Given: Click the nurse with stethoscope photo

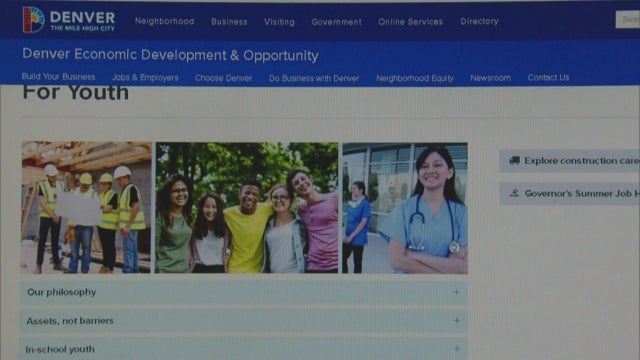Looking at the screenshot, I should tap(405, 208).
